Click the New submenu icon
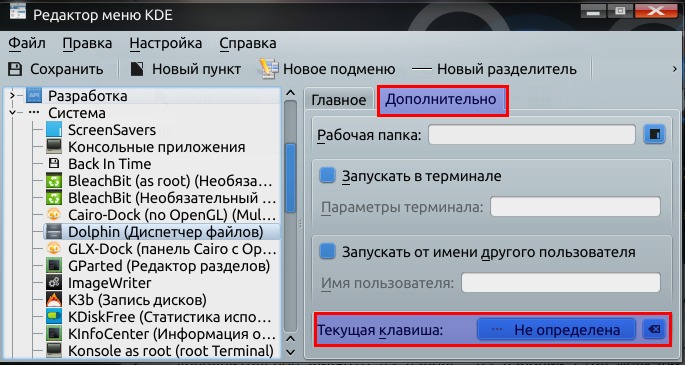685x365 pixels. click(269, 69)
